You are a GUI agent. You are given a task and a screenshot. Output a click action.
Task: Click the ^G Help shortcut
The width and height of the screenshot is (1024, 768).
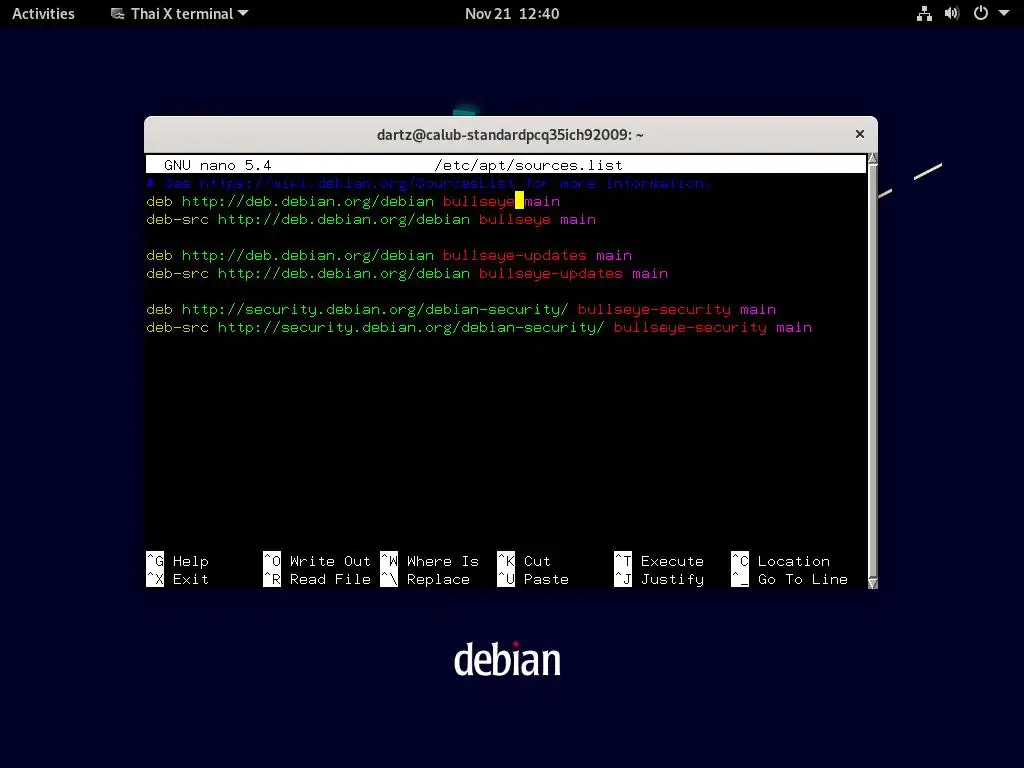(x=178, y=561)
